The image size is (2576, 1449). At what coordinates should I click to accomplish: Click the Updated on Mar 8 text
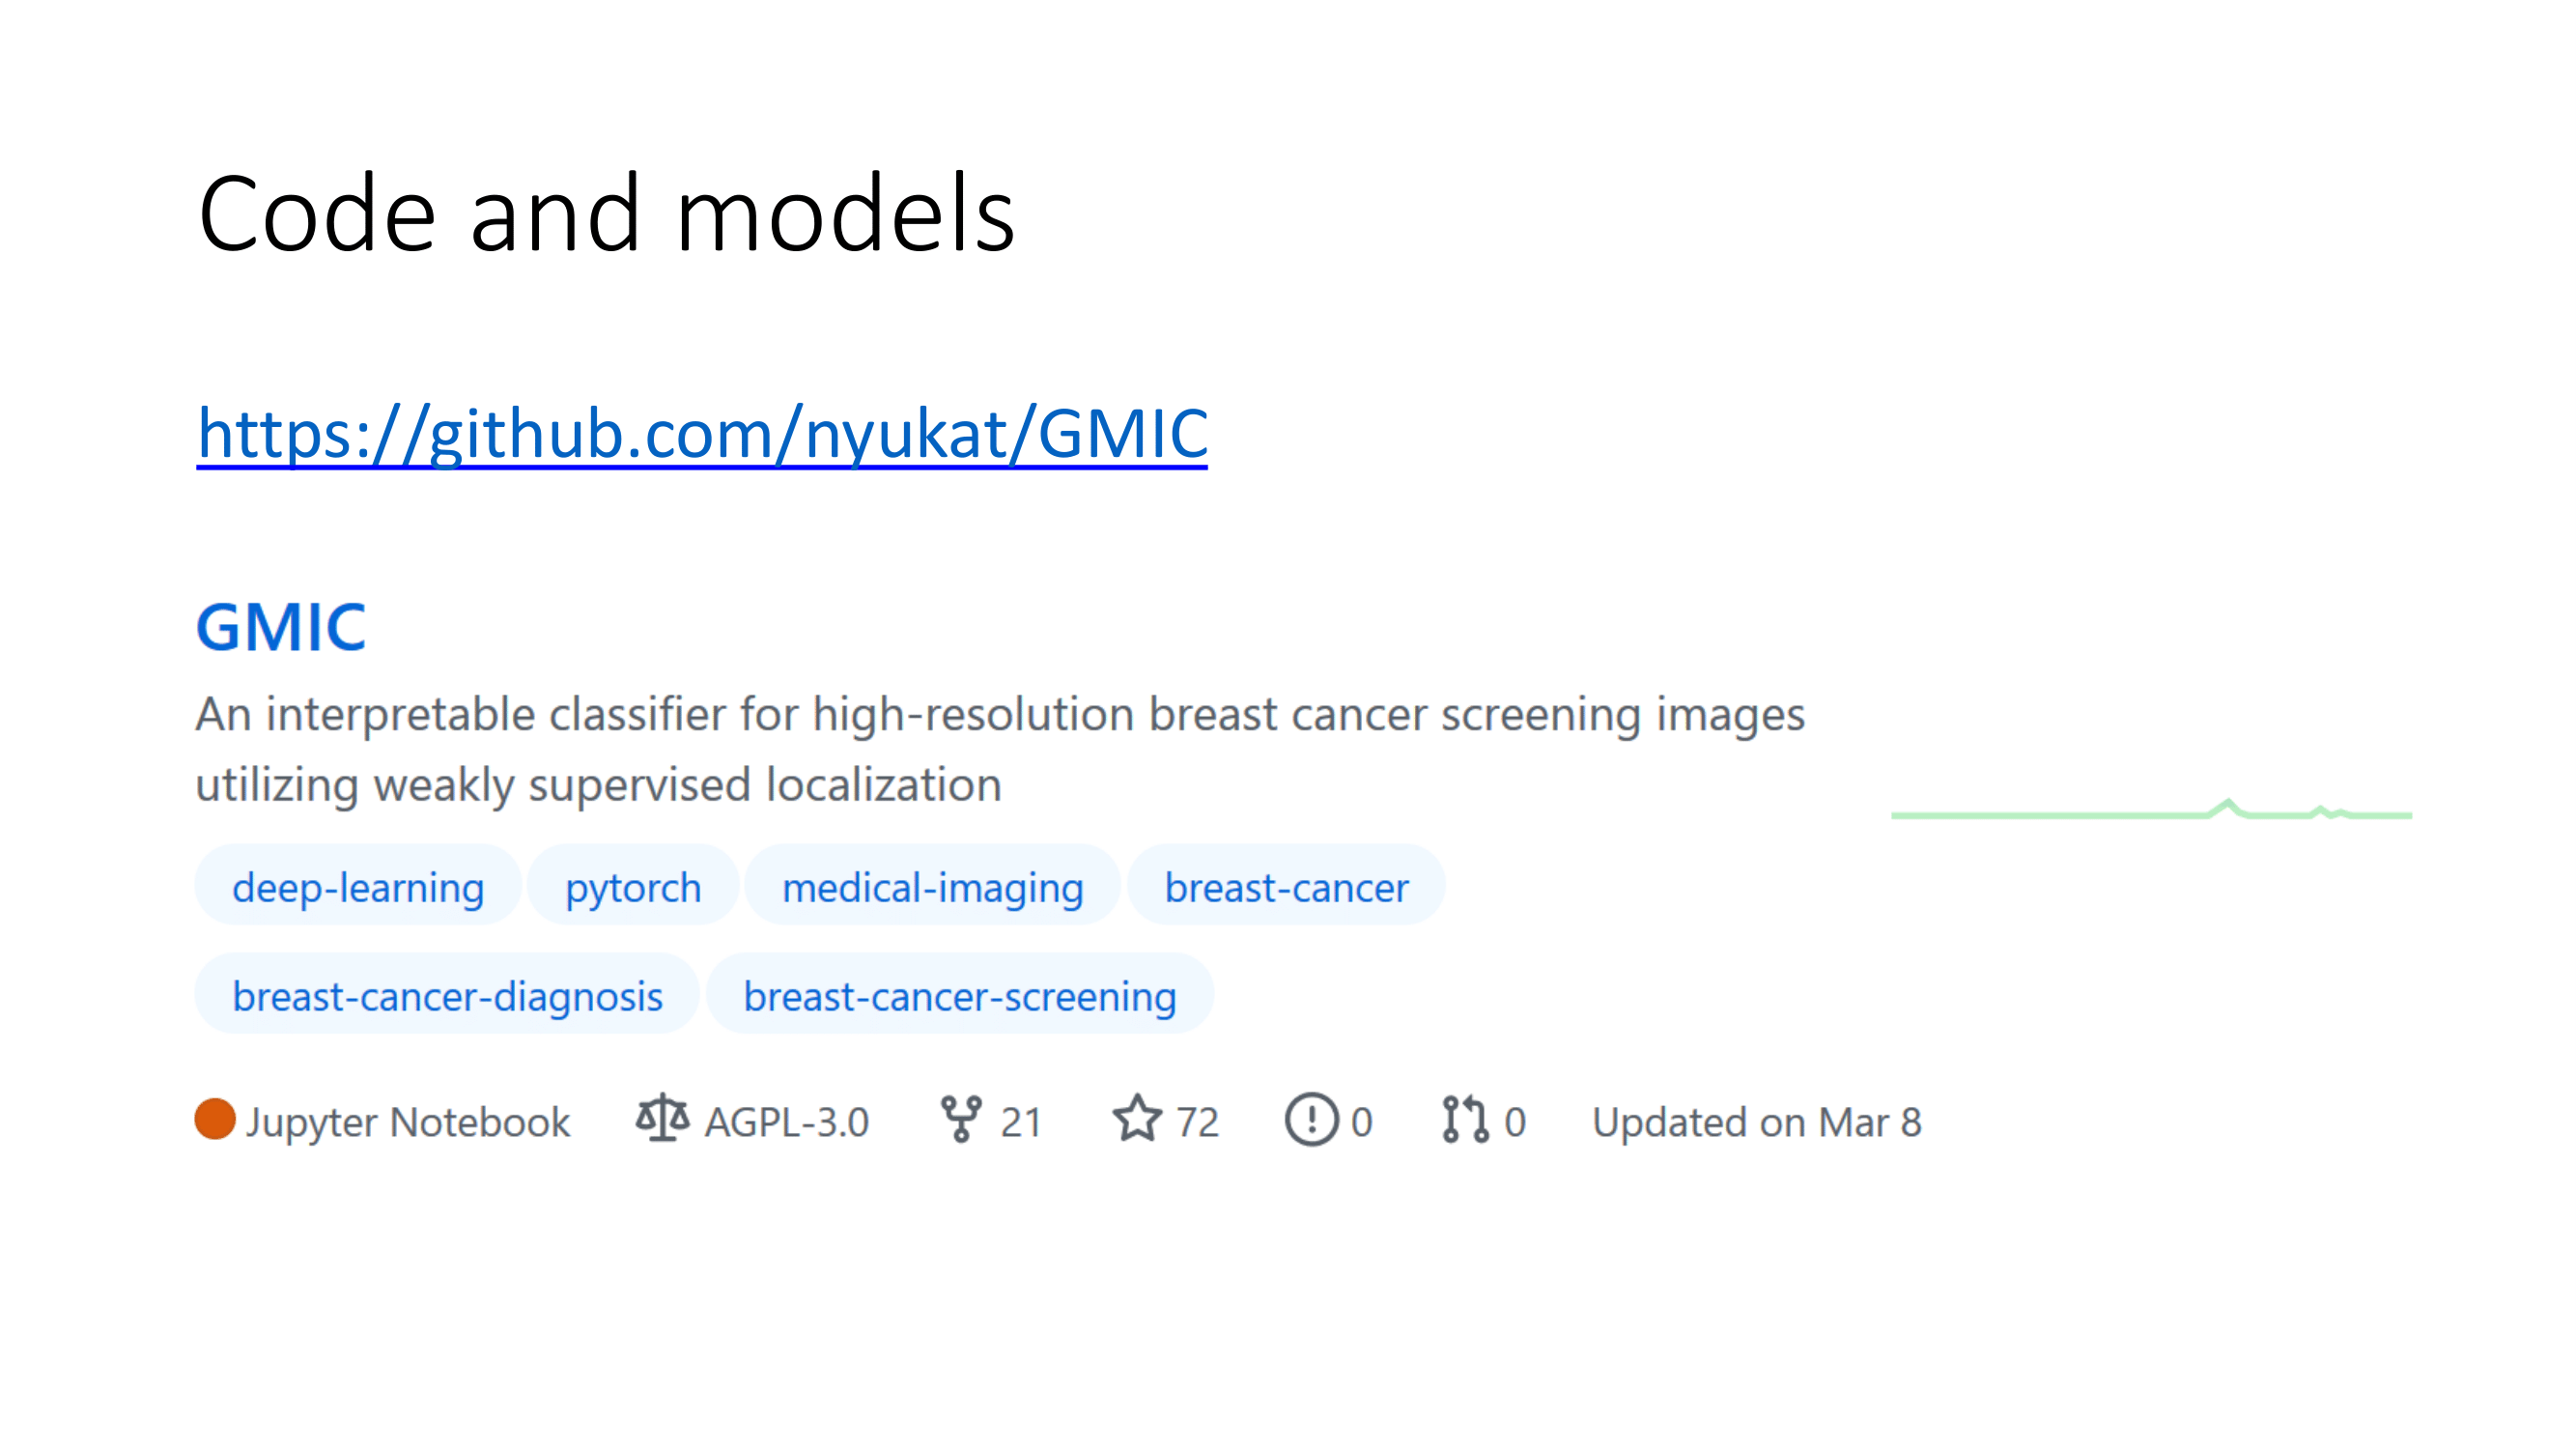[1756, 1122]
